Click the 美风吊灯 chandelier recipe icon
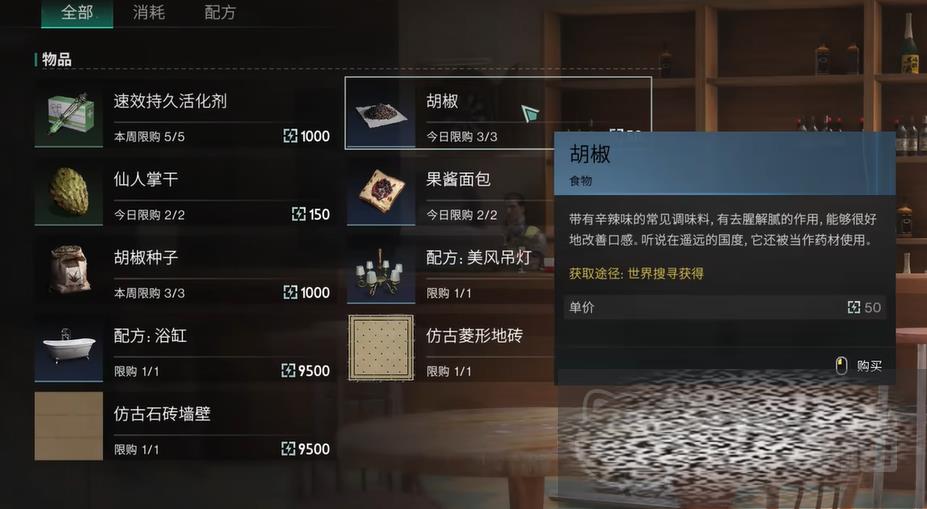The width and height of the screenshot is (927, 509). (x=381, y=270)
